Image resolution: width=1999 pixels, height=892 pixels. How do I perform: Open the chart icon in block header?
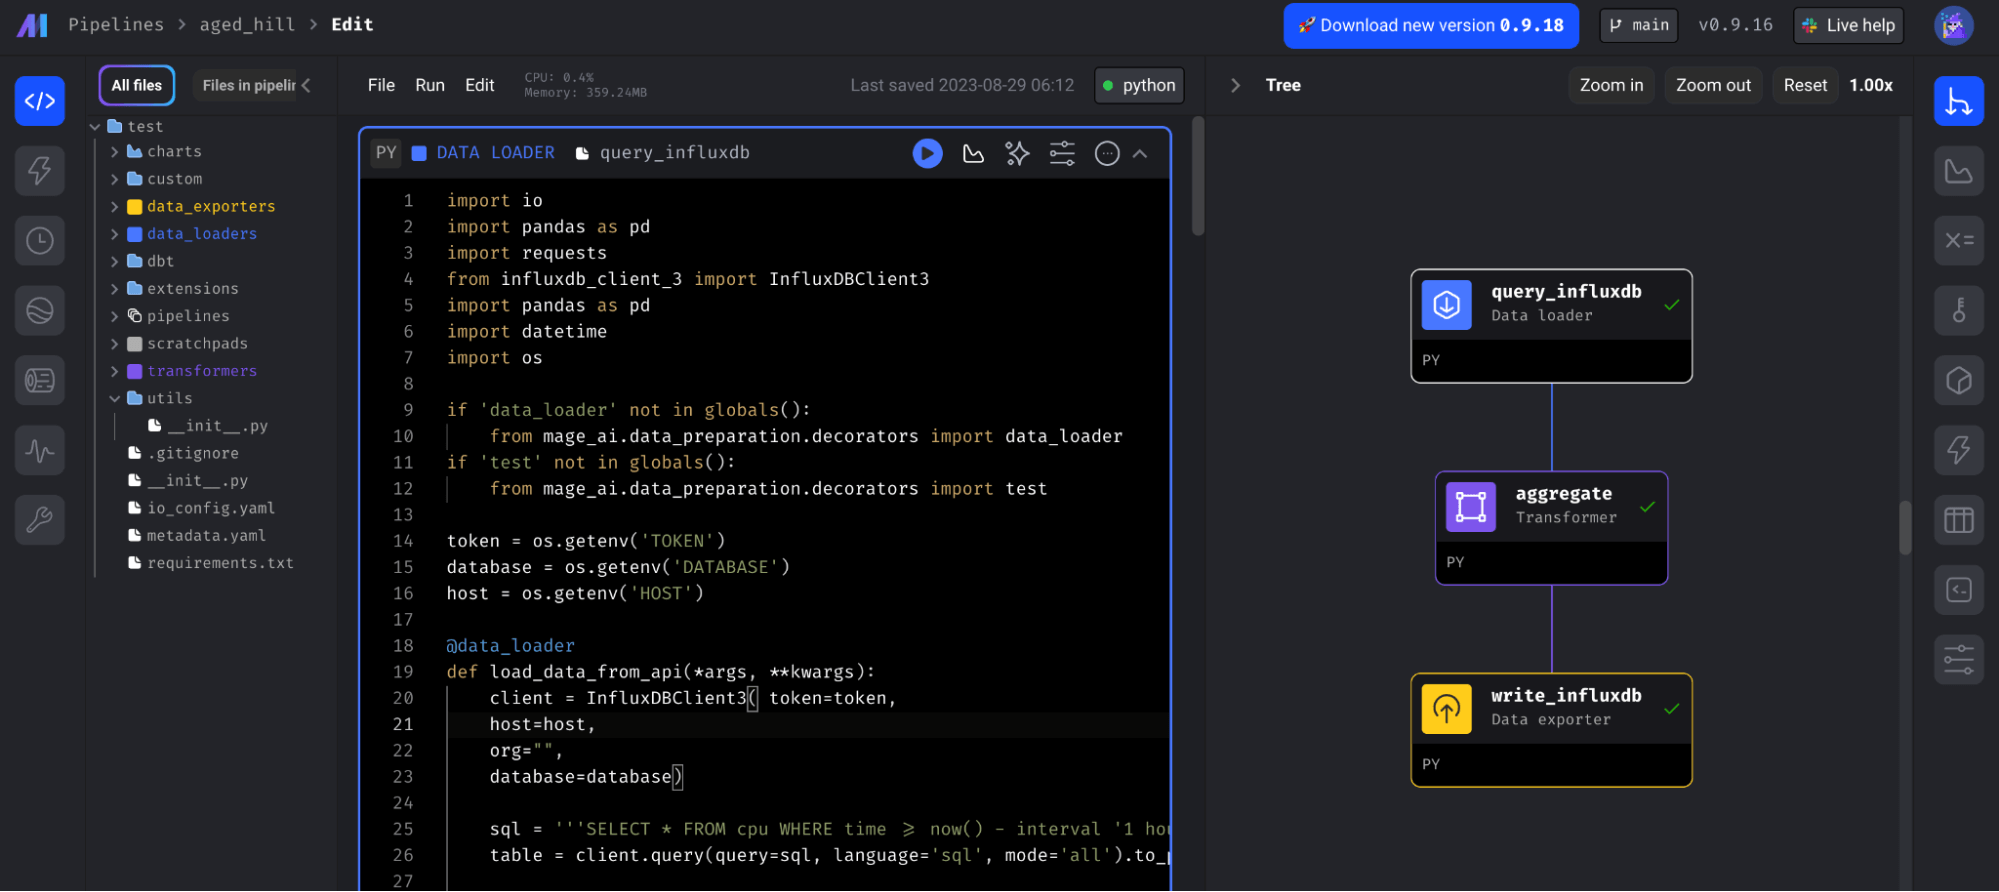pyautogui.click(x=973, y=153)
